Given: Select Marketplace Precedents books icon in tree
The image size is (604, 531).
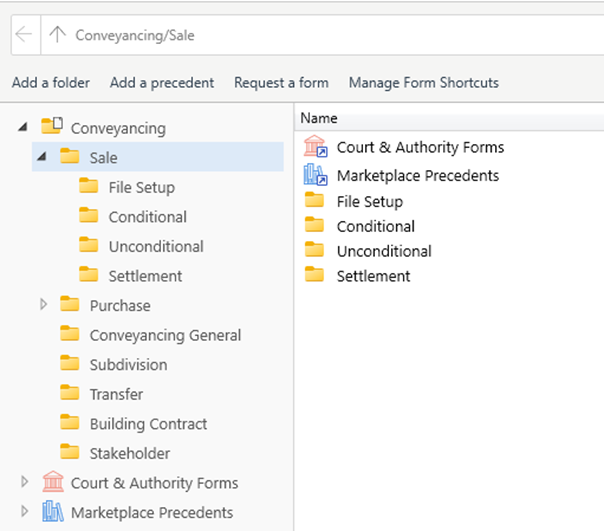Looking at the screenshot, I should coord(53,511).
